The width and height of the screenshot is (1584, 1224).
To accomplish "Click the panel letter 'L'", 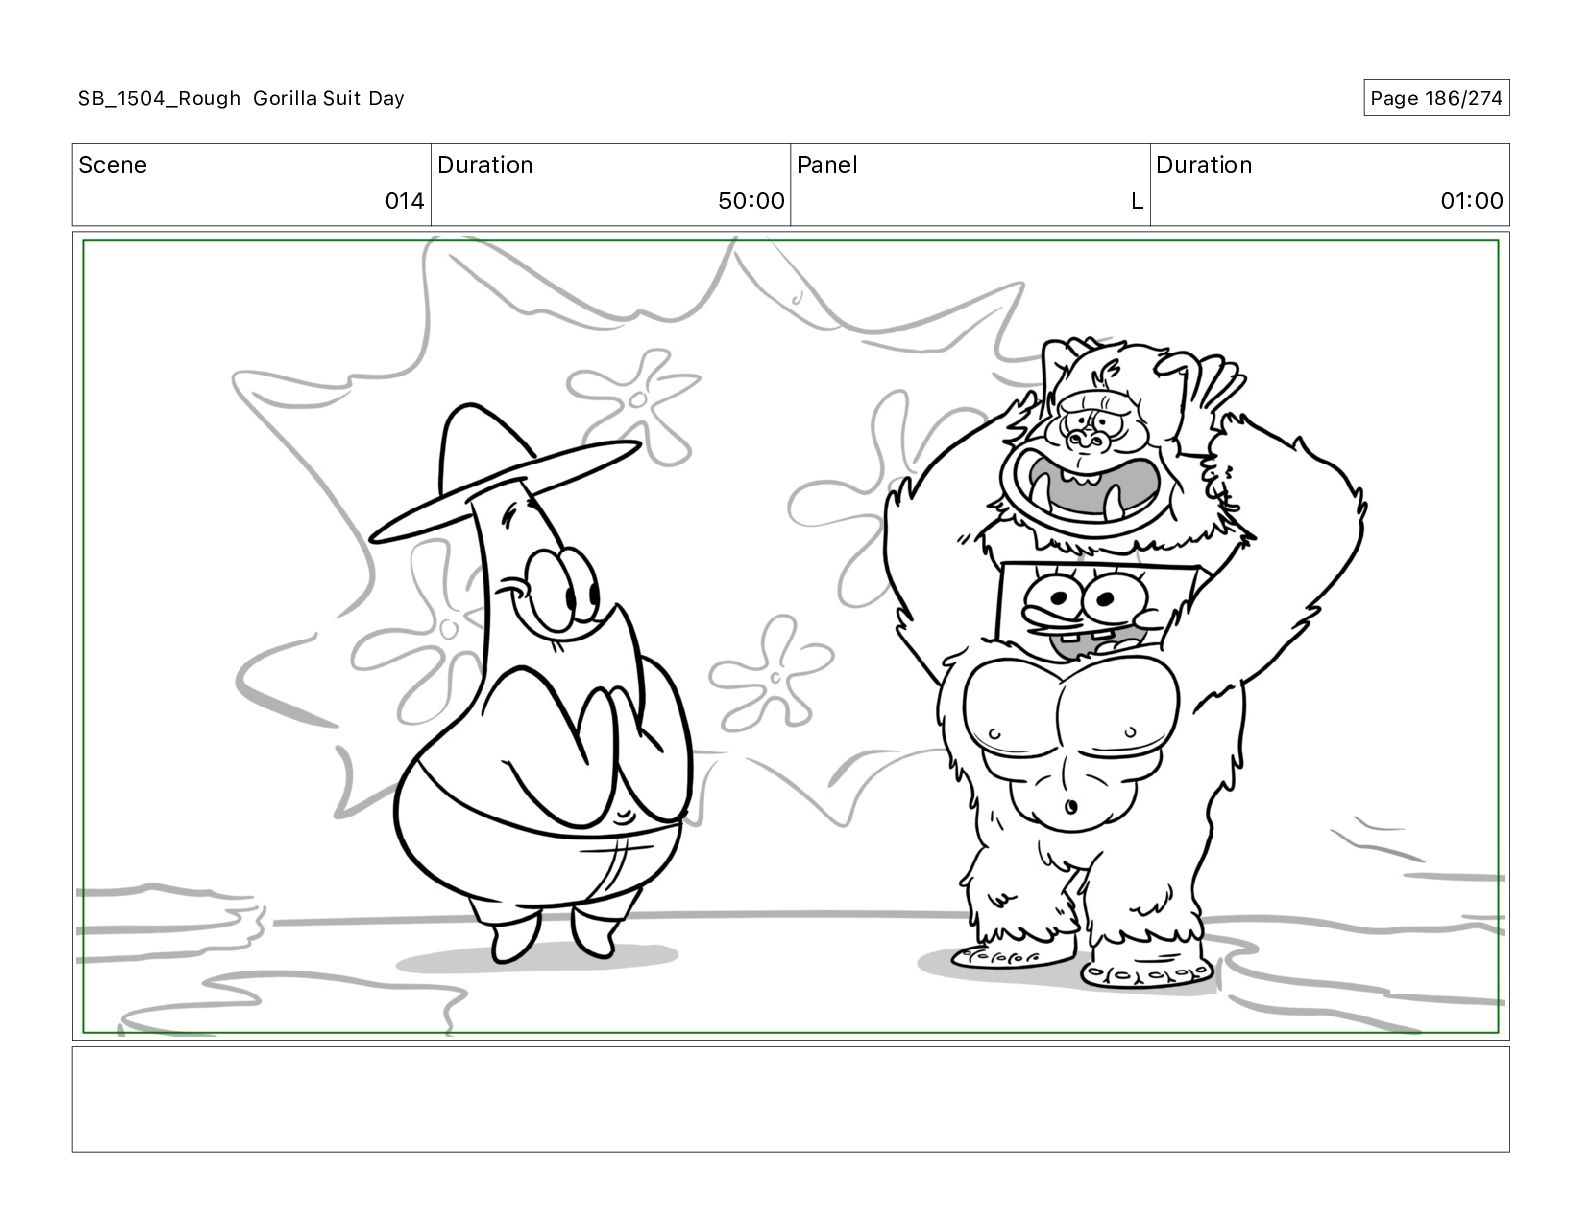I will [1137, 201].
